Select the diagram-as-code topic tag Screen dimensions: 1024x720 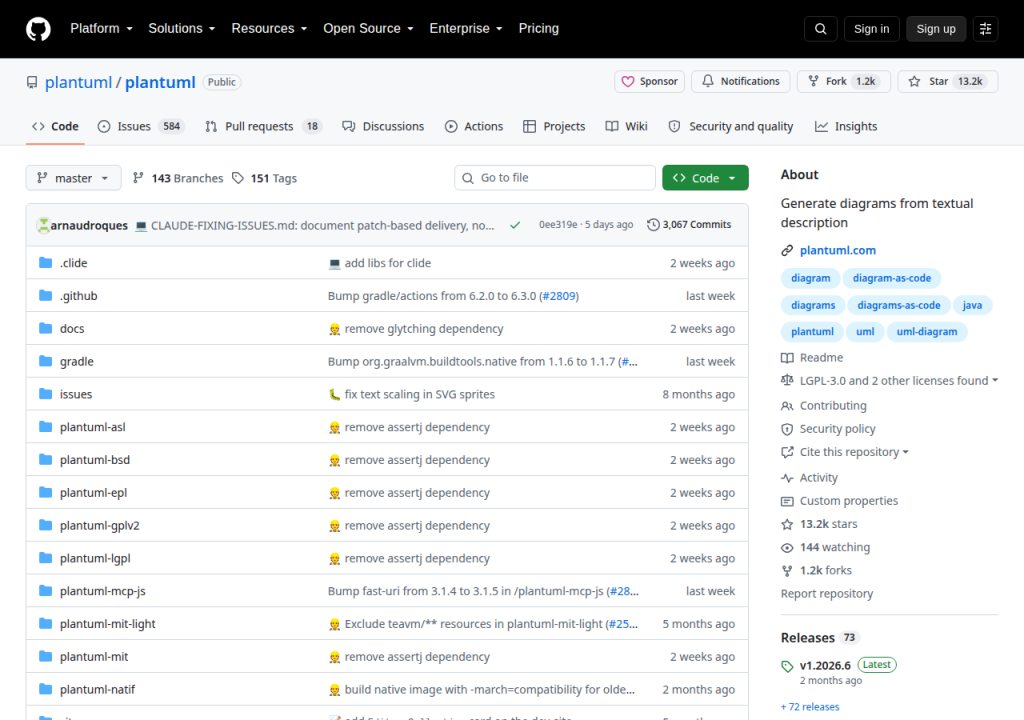(x=891, y=278)
